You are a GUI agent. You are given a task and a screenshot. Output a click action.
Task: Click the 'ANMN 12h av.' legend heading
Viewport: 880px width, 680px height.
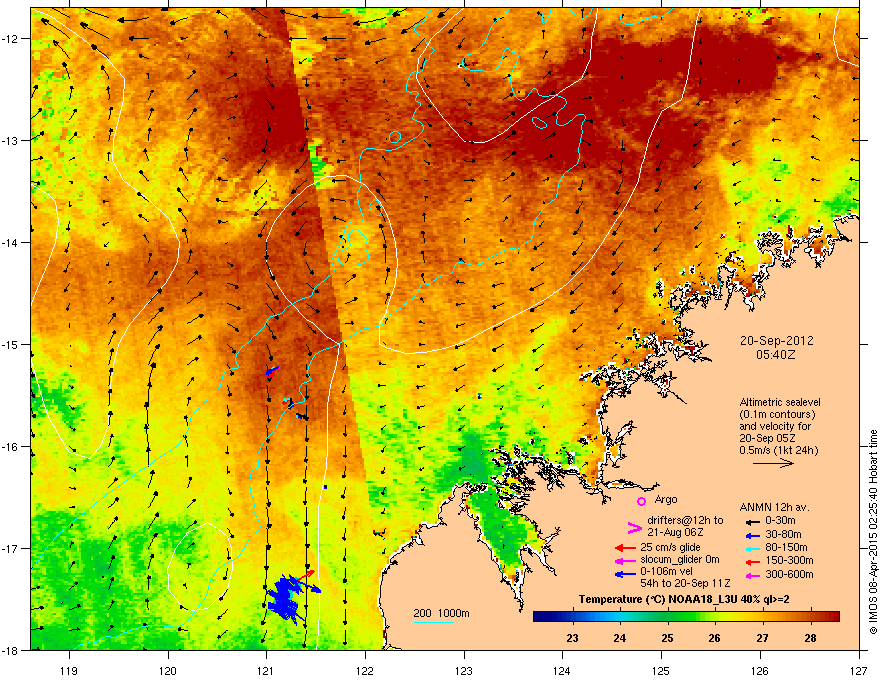point(774,508)
